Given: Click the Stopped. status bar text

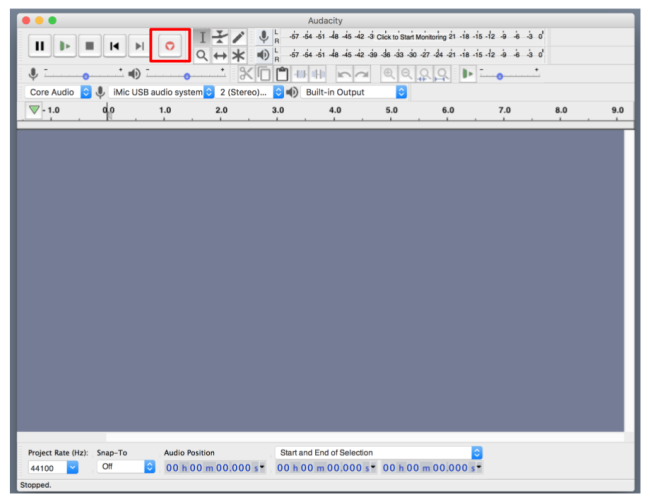Looking at the screenshot, I should 36,485.
